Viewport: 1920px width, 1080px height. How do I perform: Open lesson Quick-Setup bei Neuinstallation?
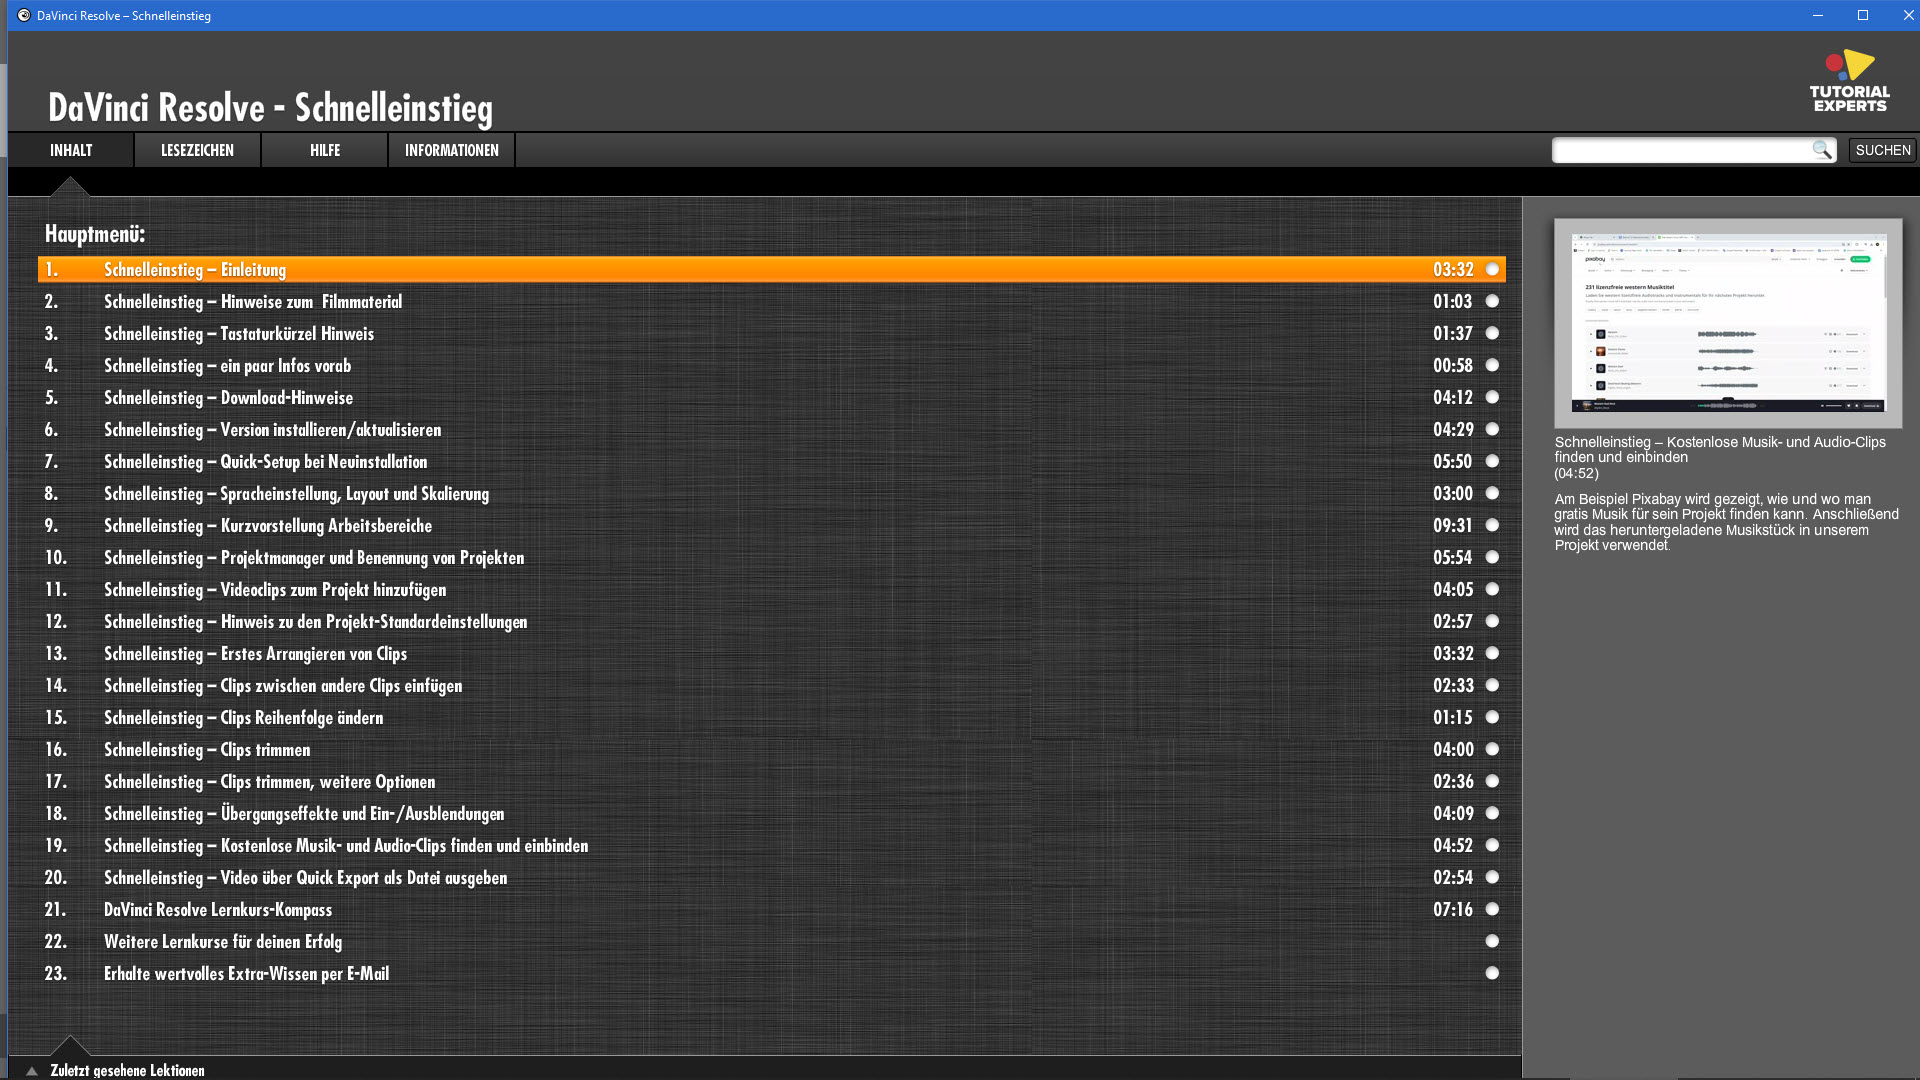pos(772,461)
